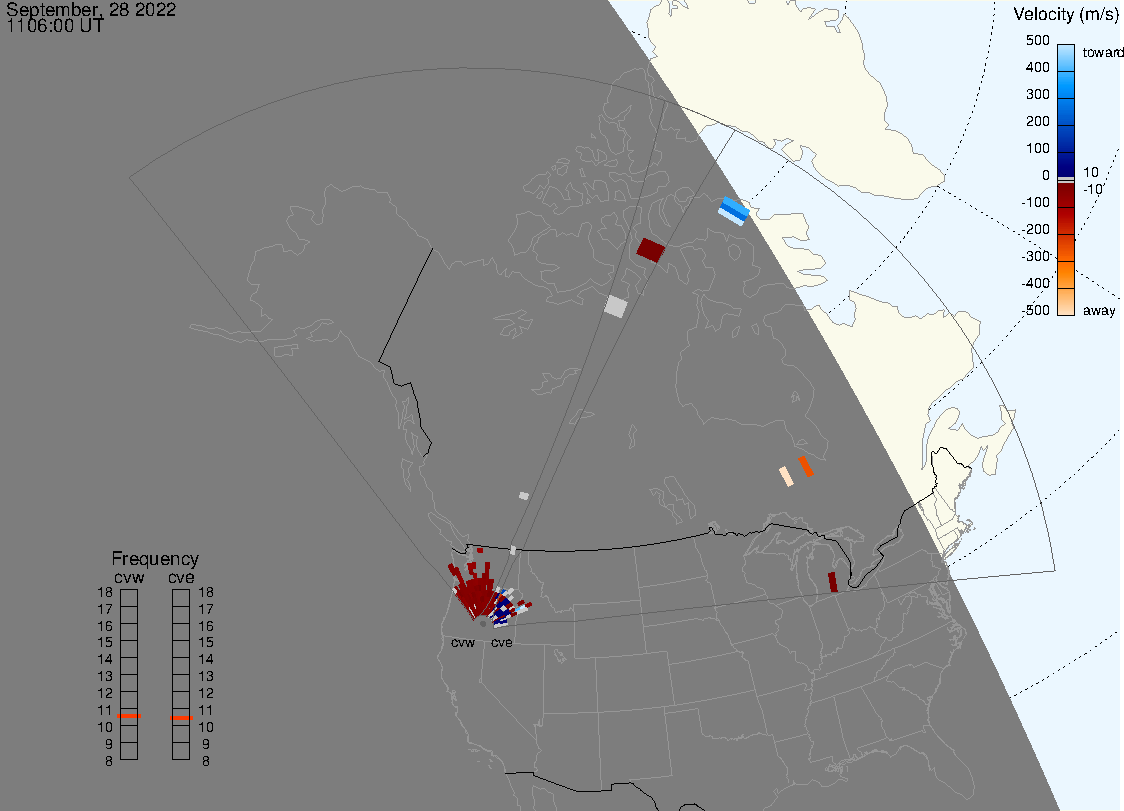
Task: Click the date text September, 28 2022
Action: pos(91,9)
